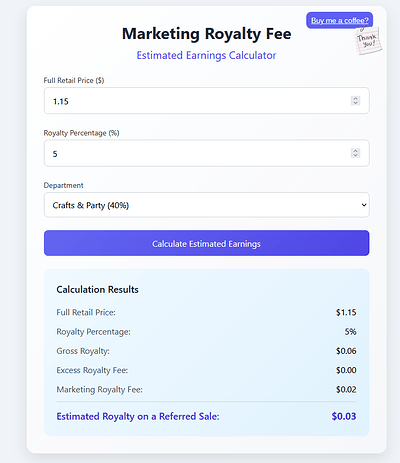Click the Marketing Royalty Fee page heading
Viewport: 400px width, 463px height.
206,34
